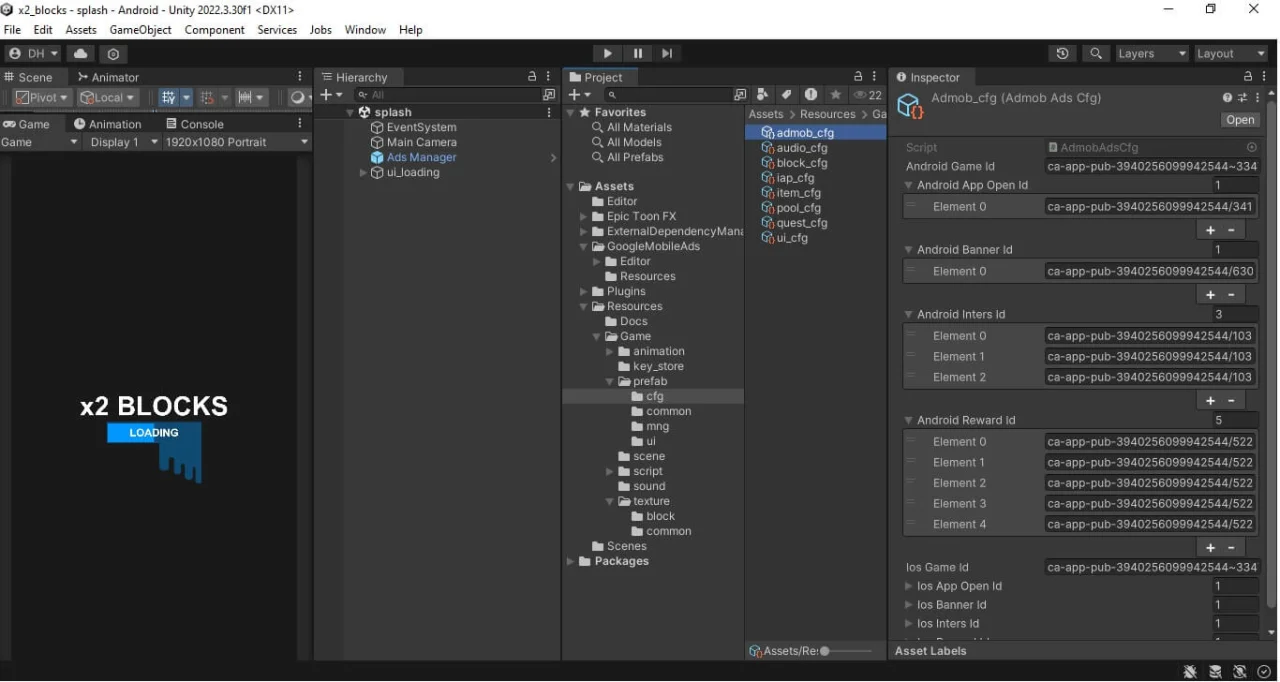Viewport: 1280px width, 682px height.
Task: Switch to the Animation tab
Action: [107, 124]
